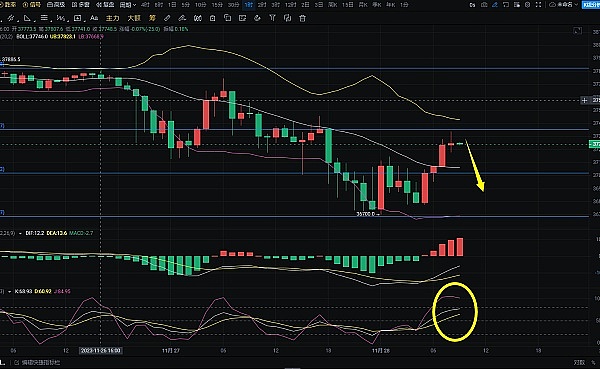Select the rectangle shape tool

78,18
